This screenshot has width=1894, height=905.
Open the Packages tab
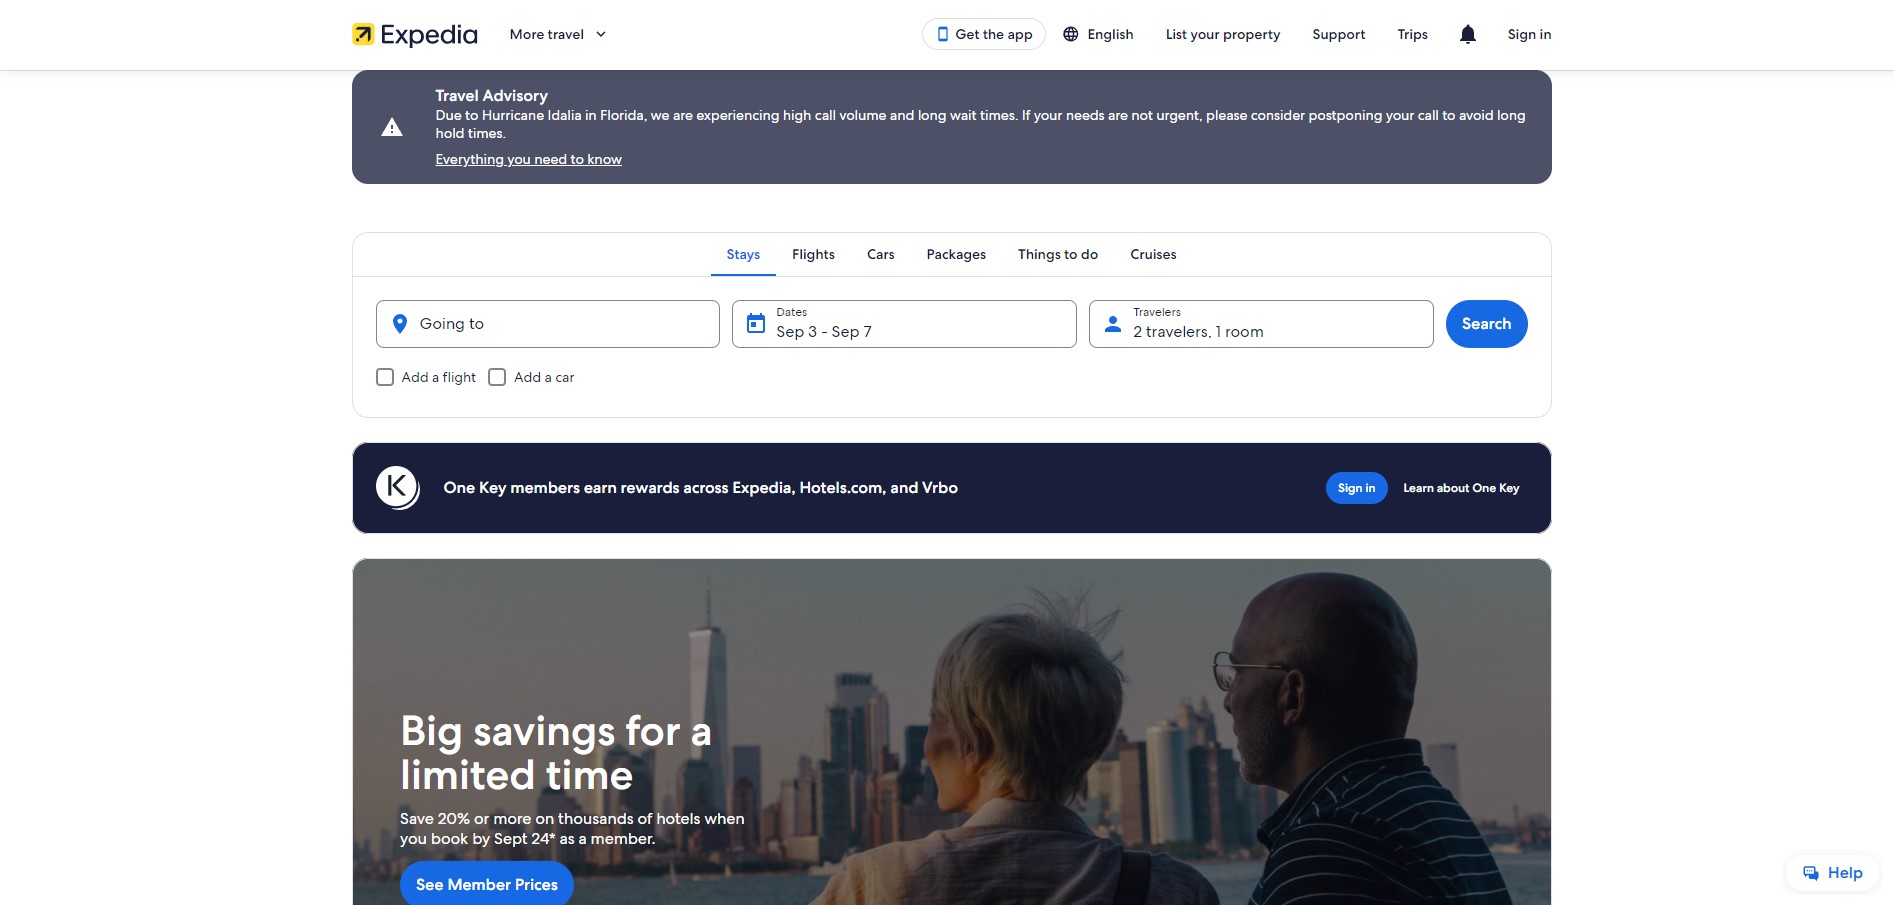[x=956, y=255]
